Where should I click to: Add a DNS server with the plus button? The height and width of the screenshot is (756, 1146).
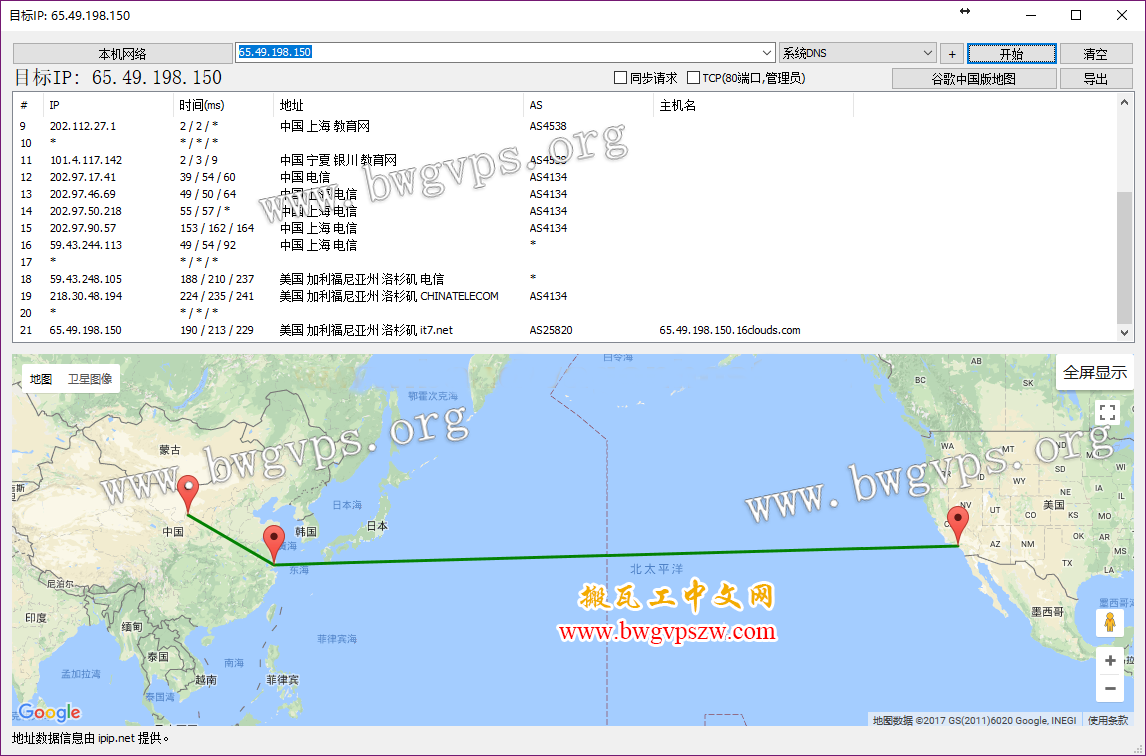click(952, 53)
